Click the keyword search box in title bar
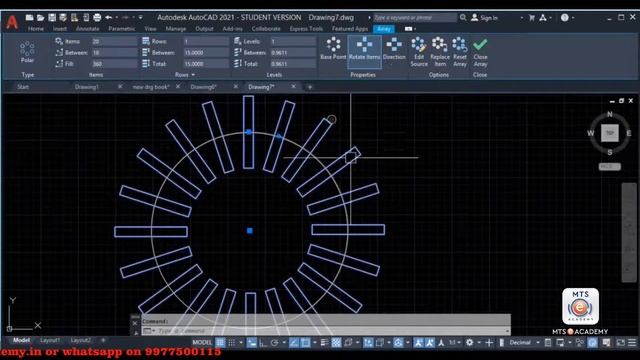Image resolution: width=640 pixels, height=360 pixels. (415, 18)
